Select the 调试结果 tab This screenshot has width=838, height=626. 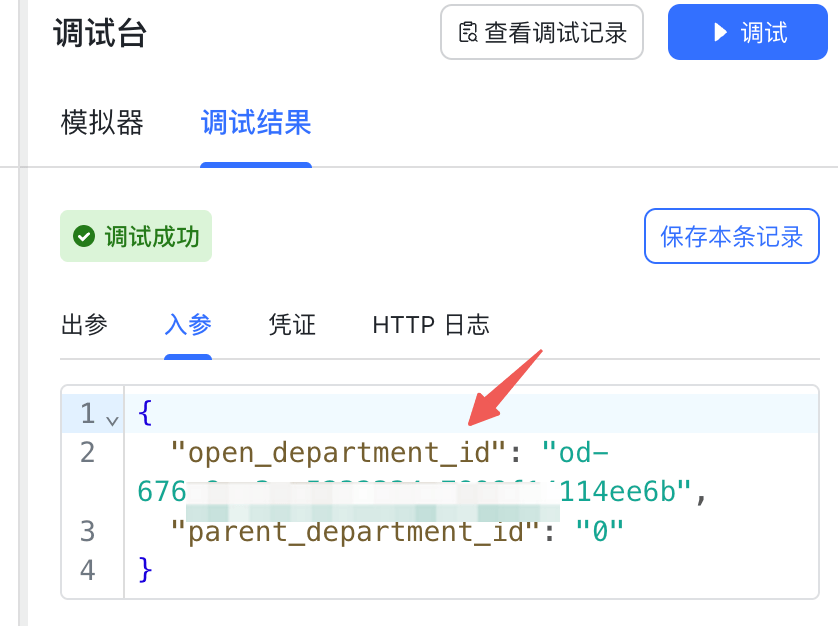coord(256,122)
